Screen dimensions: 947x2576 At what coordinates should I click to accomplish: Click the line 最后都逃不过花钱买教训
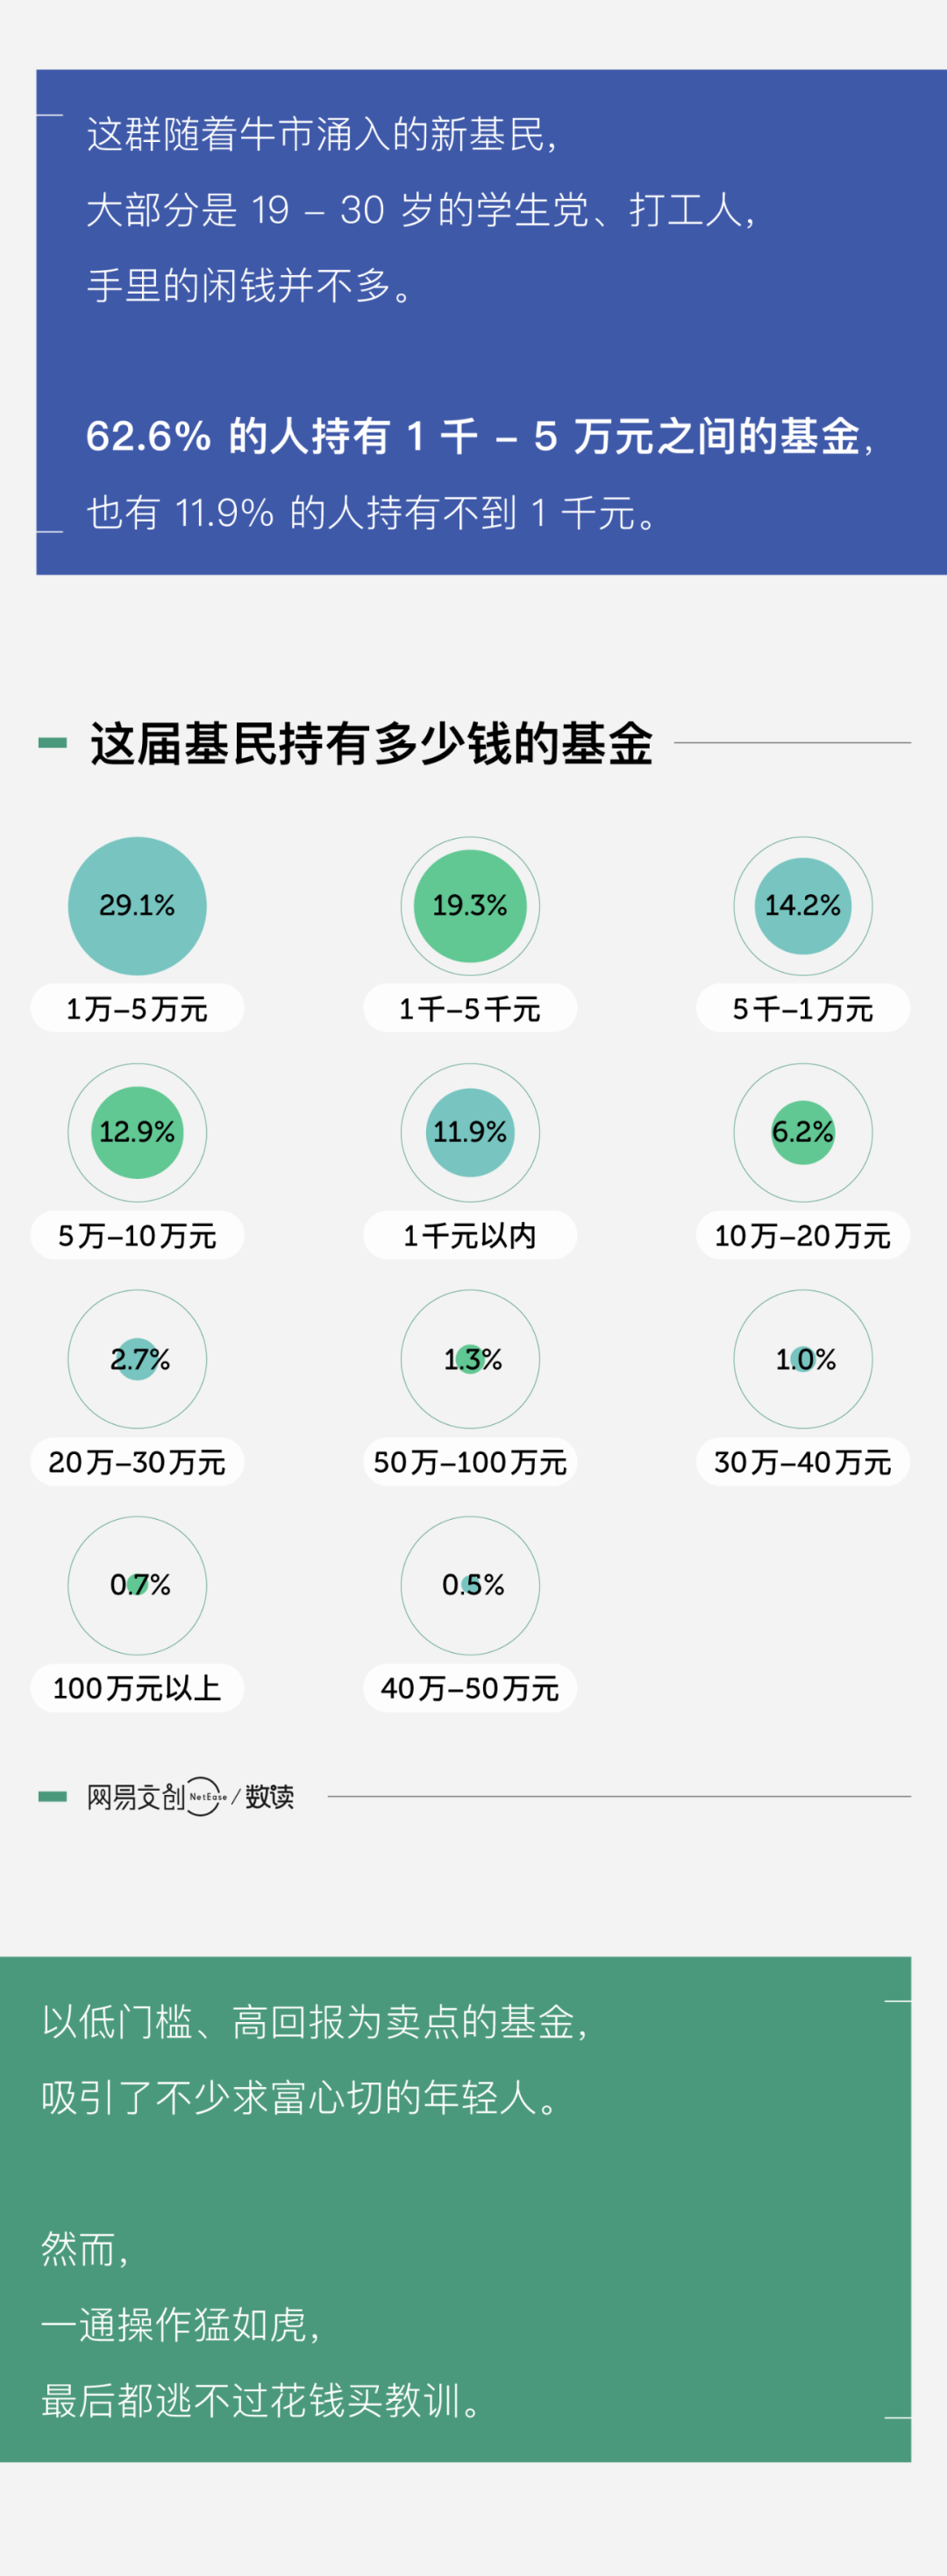coord(260,2400)
